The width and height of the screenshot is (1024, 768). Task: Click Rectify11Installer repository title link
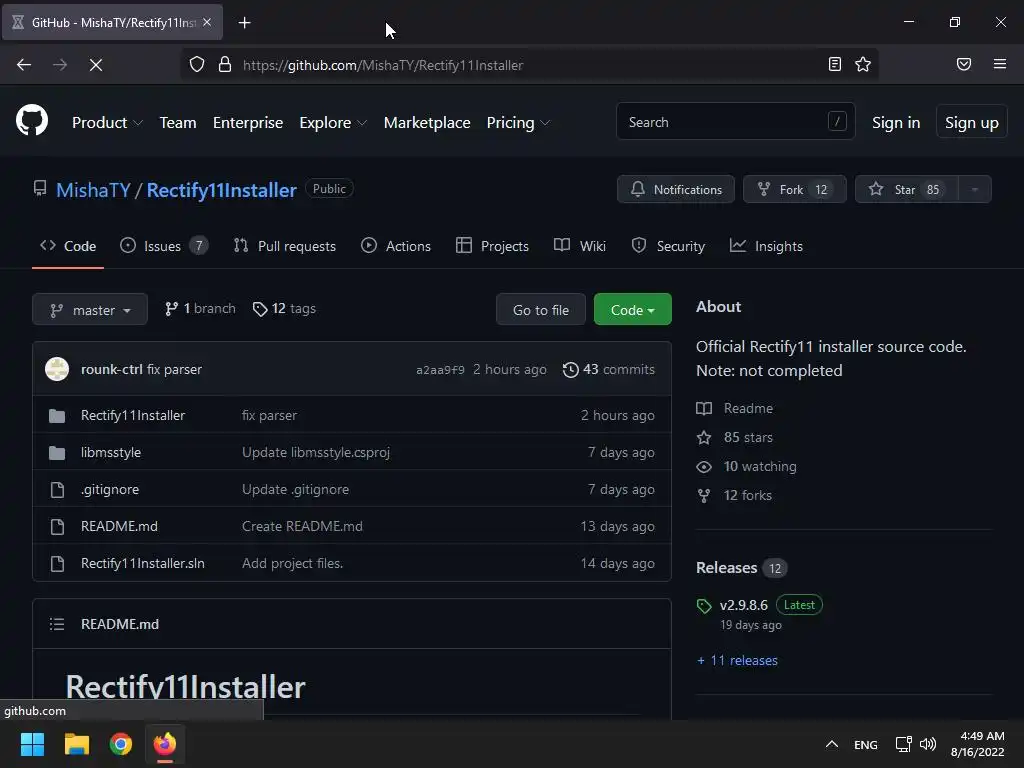221,190
